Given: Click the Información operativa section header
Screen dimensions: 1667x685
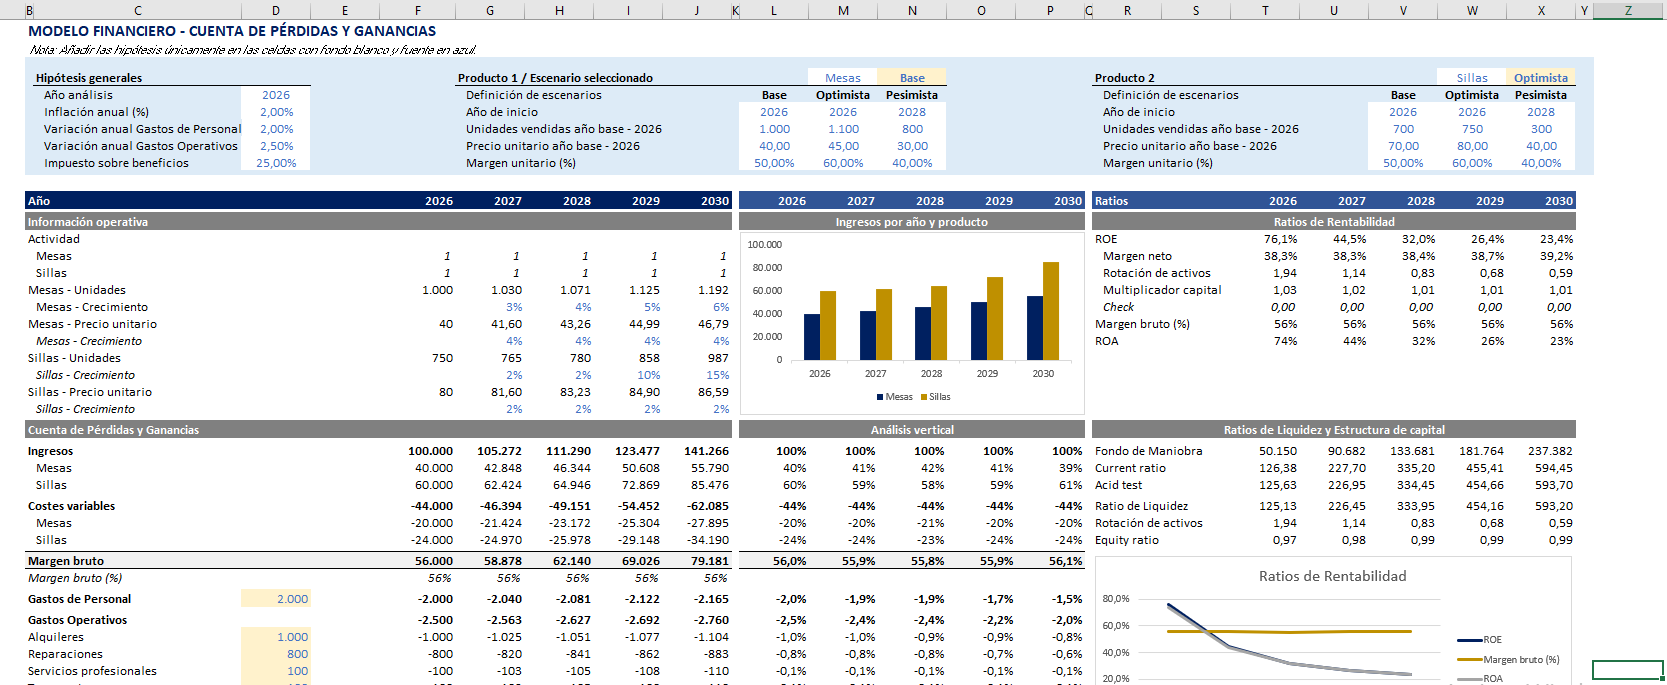Looking at the screenshot, I should click(x=88, y=222).
